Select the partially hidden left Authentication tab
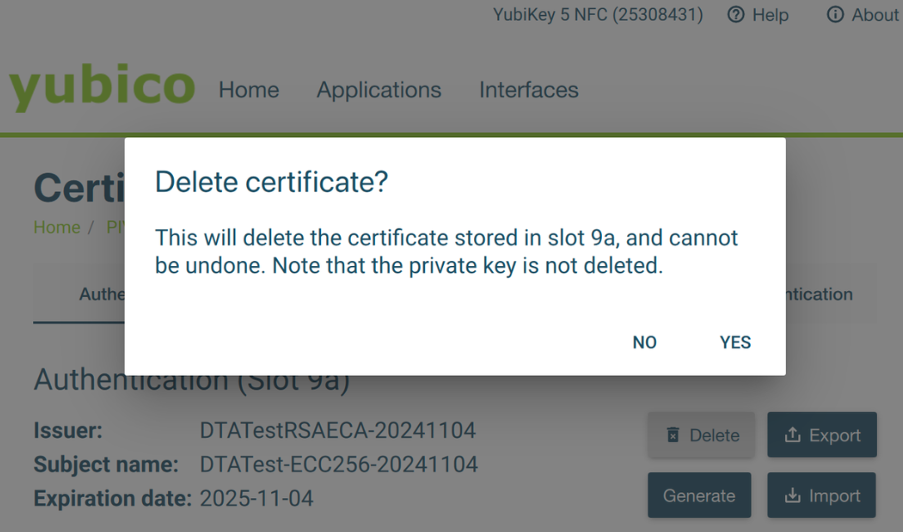The image size is (904, 532). [x=100, y=295]
